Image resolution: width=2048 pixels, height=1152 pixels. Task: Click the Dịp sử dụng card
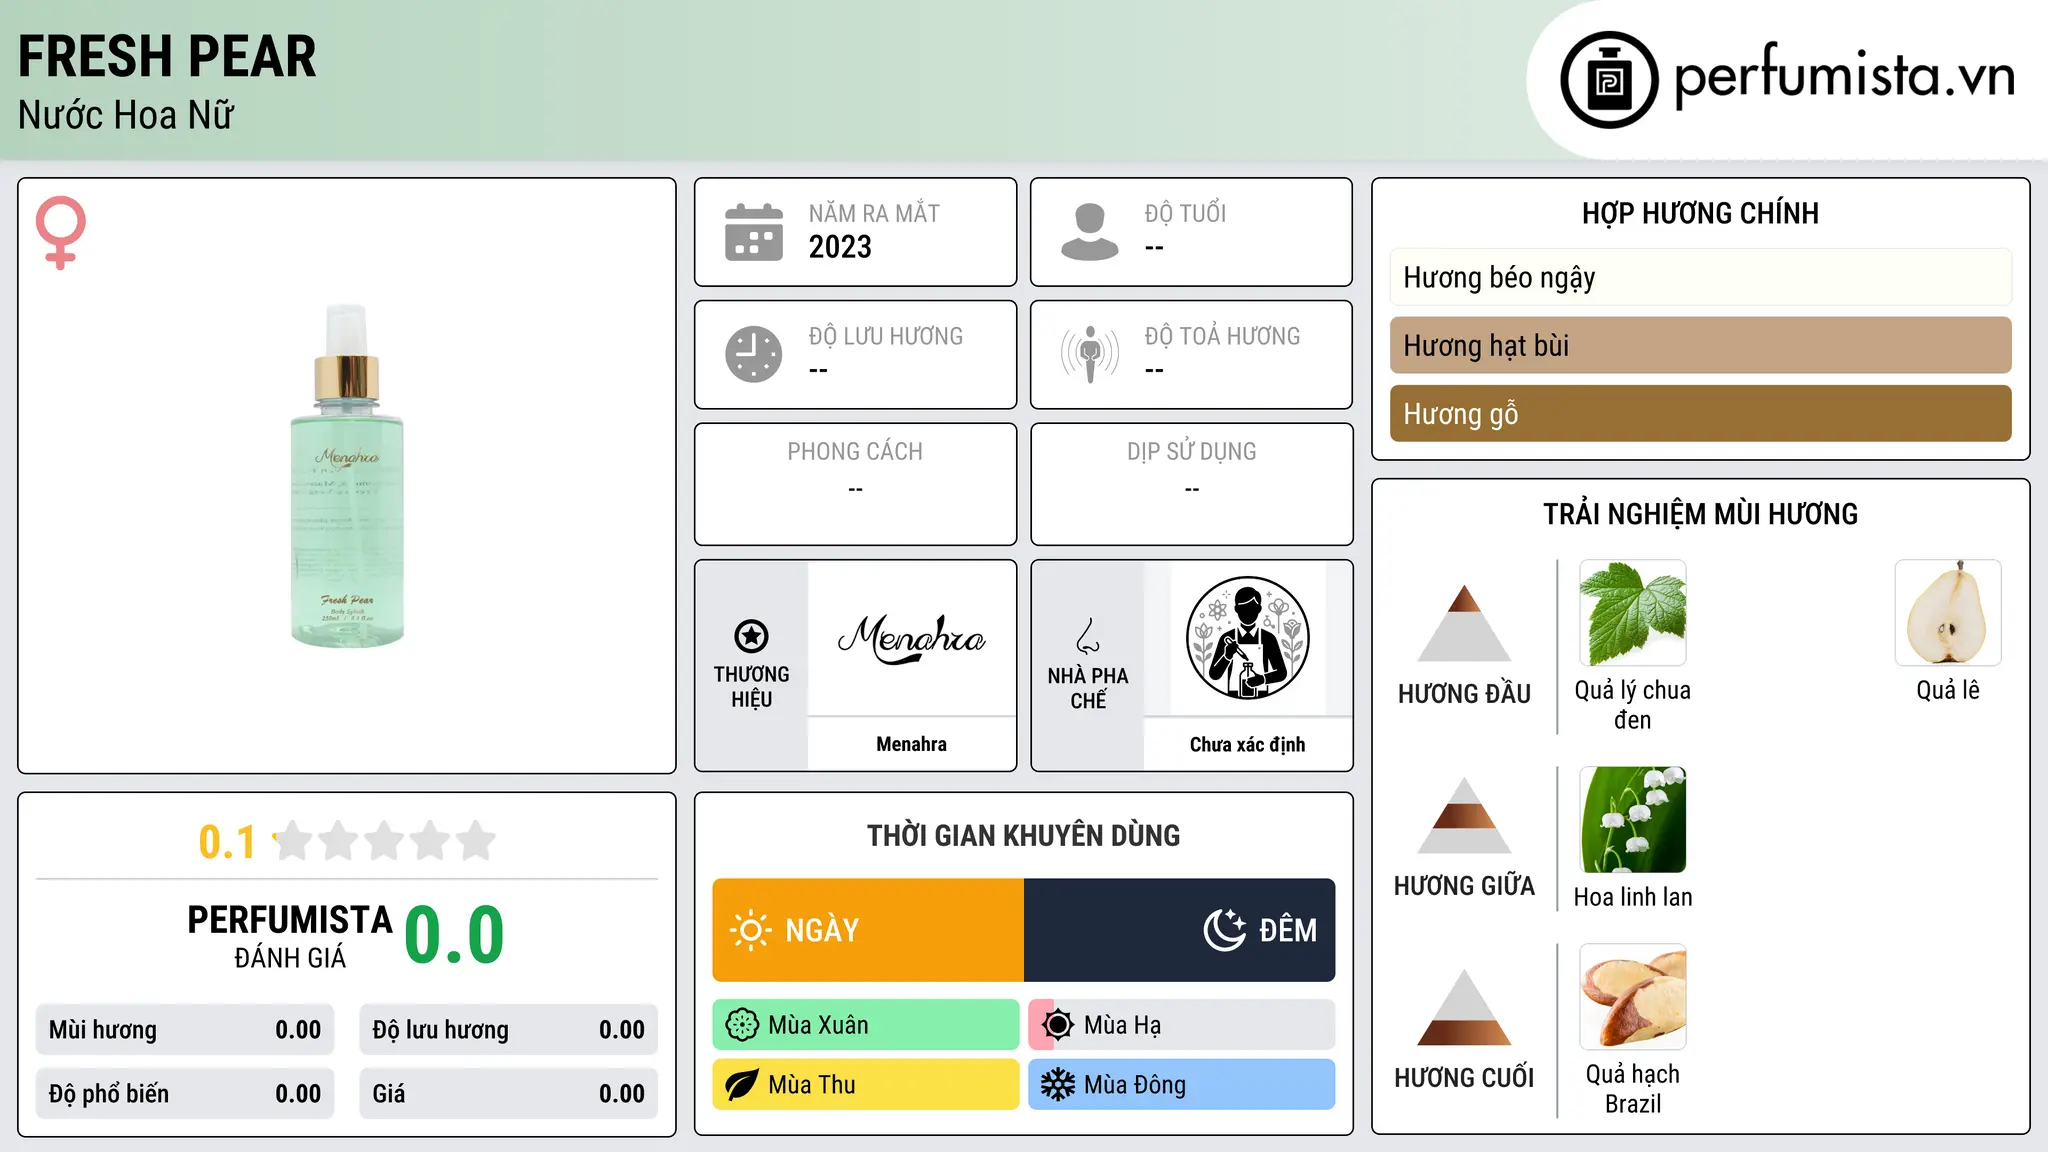coord(1191,484)
